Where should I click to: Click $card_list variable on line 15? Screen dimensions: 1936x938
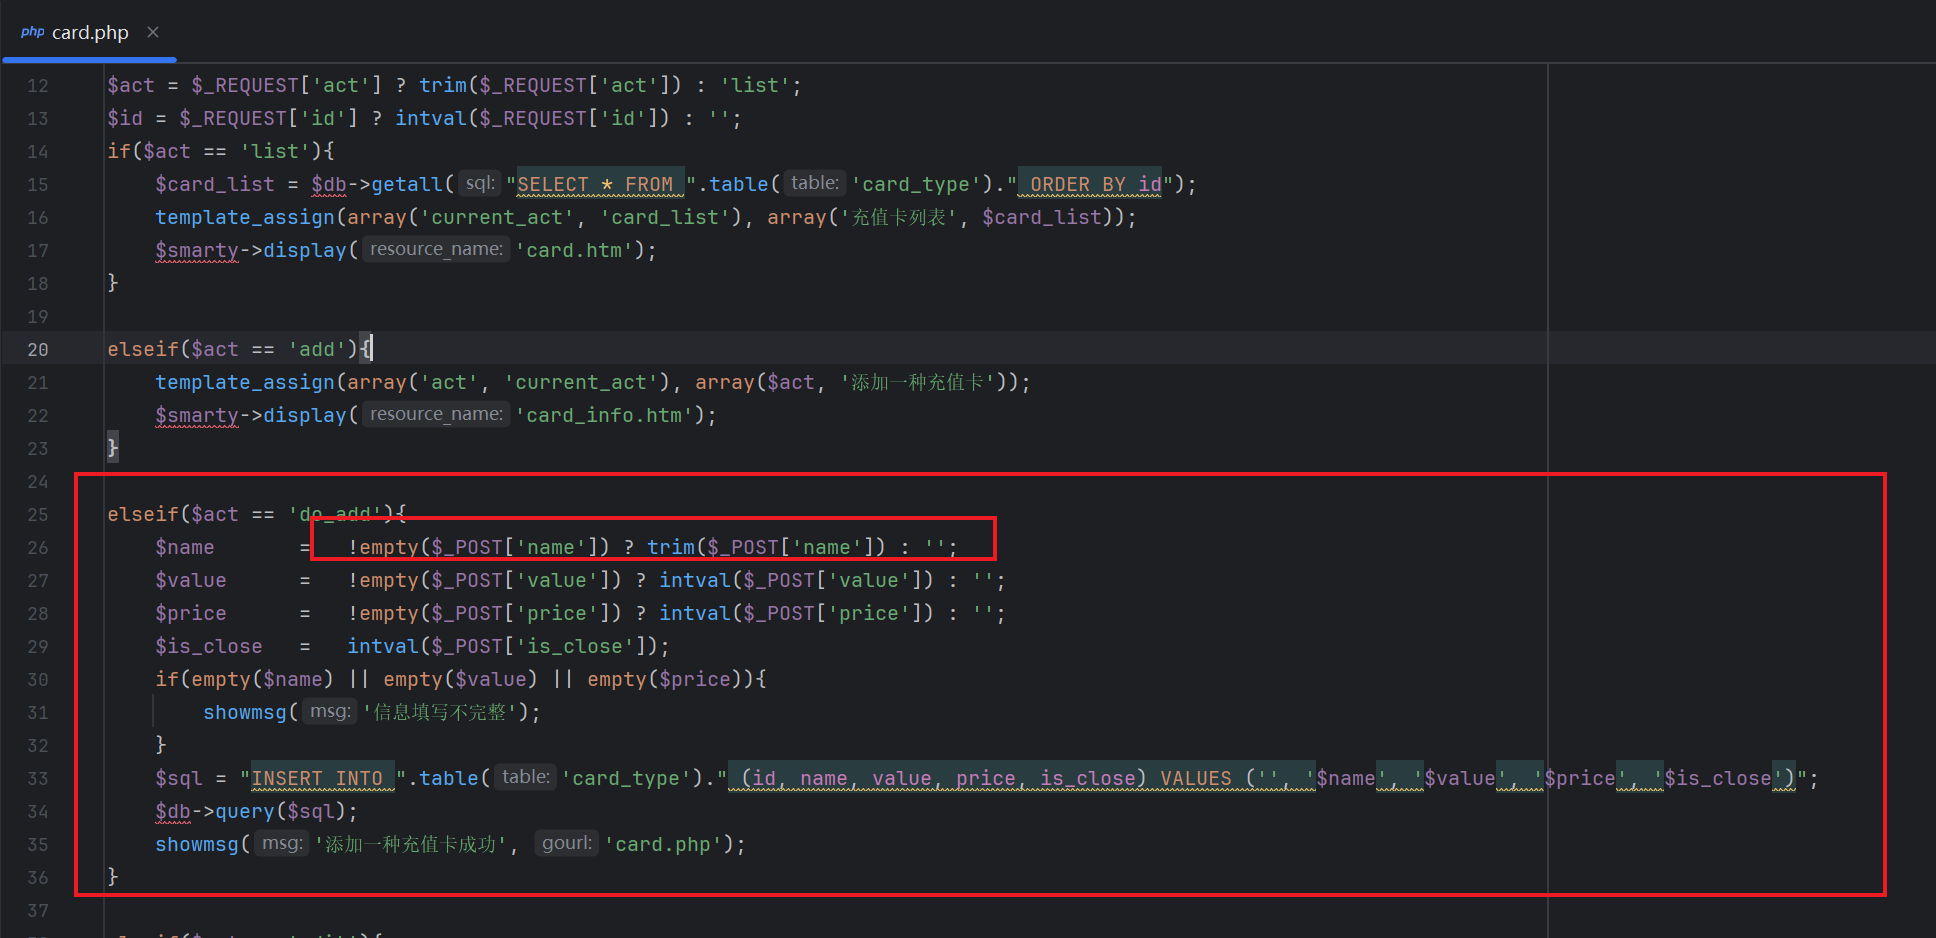[x=215, y=185]
